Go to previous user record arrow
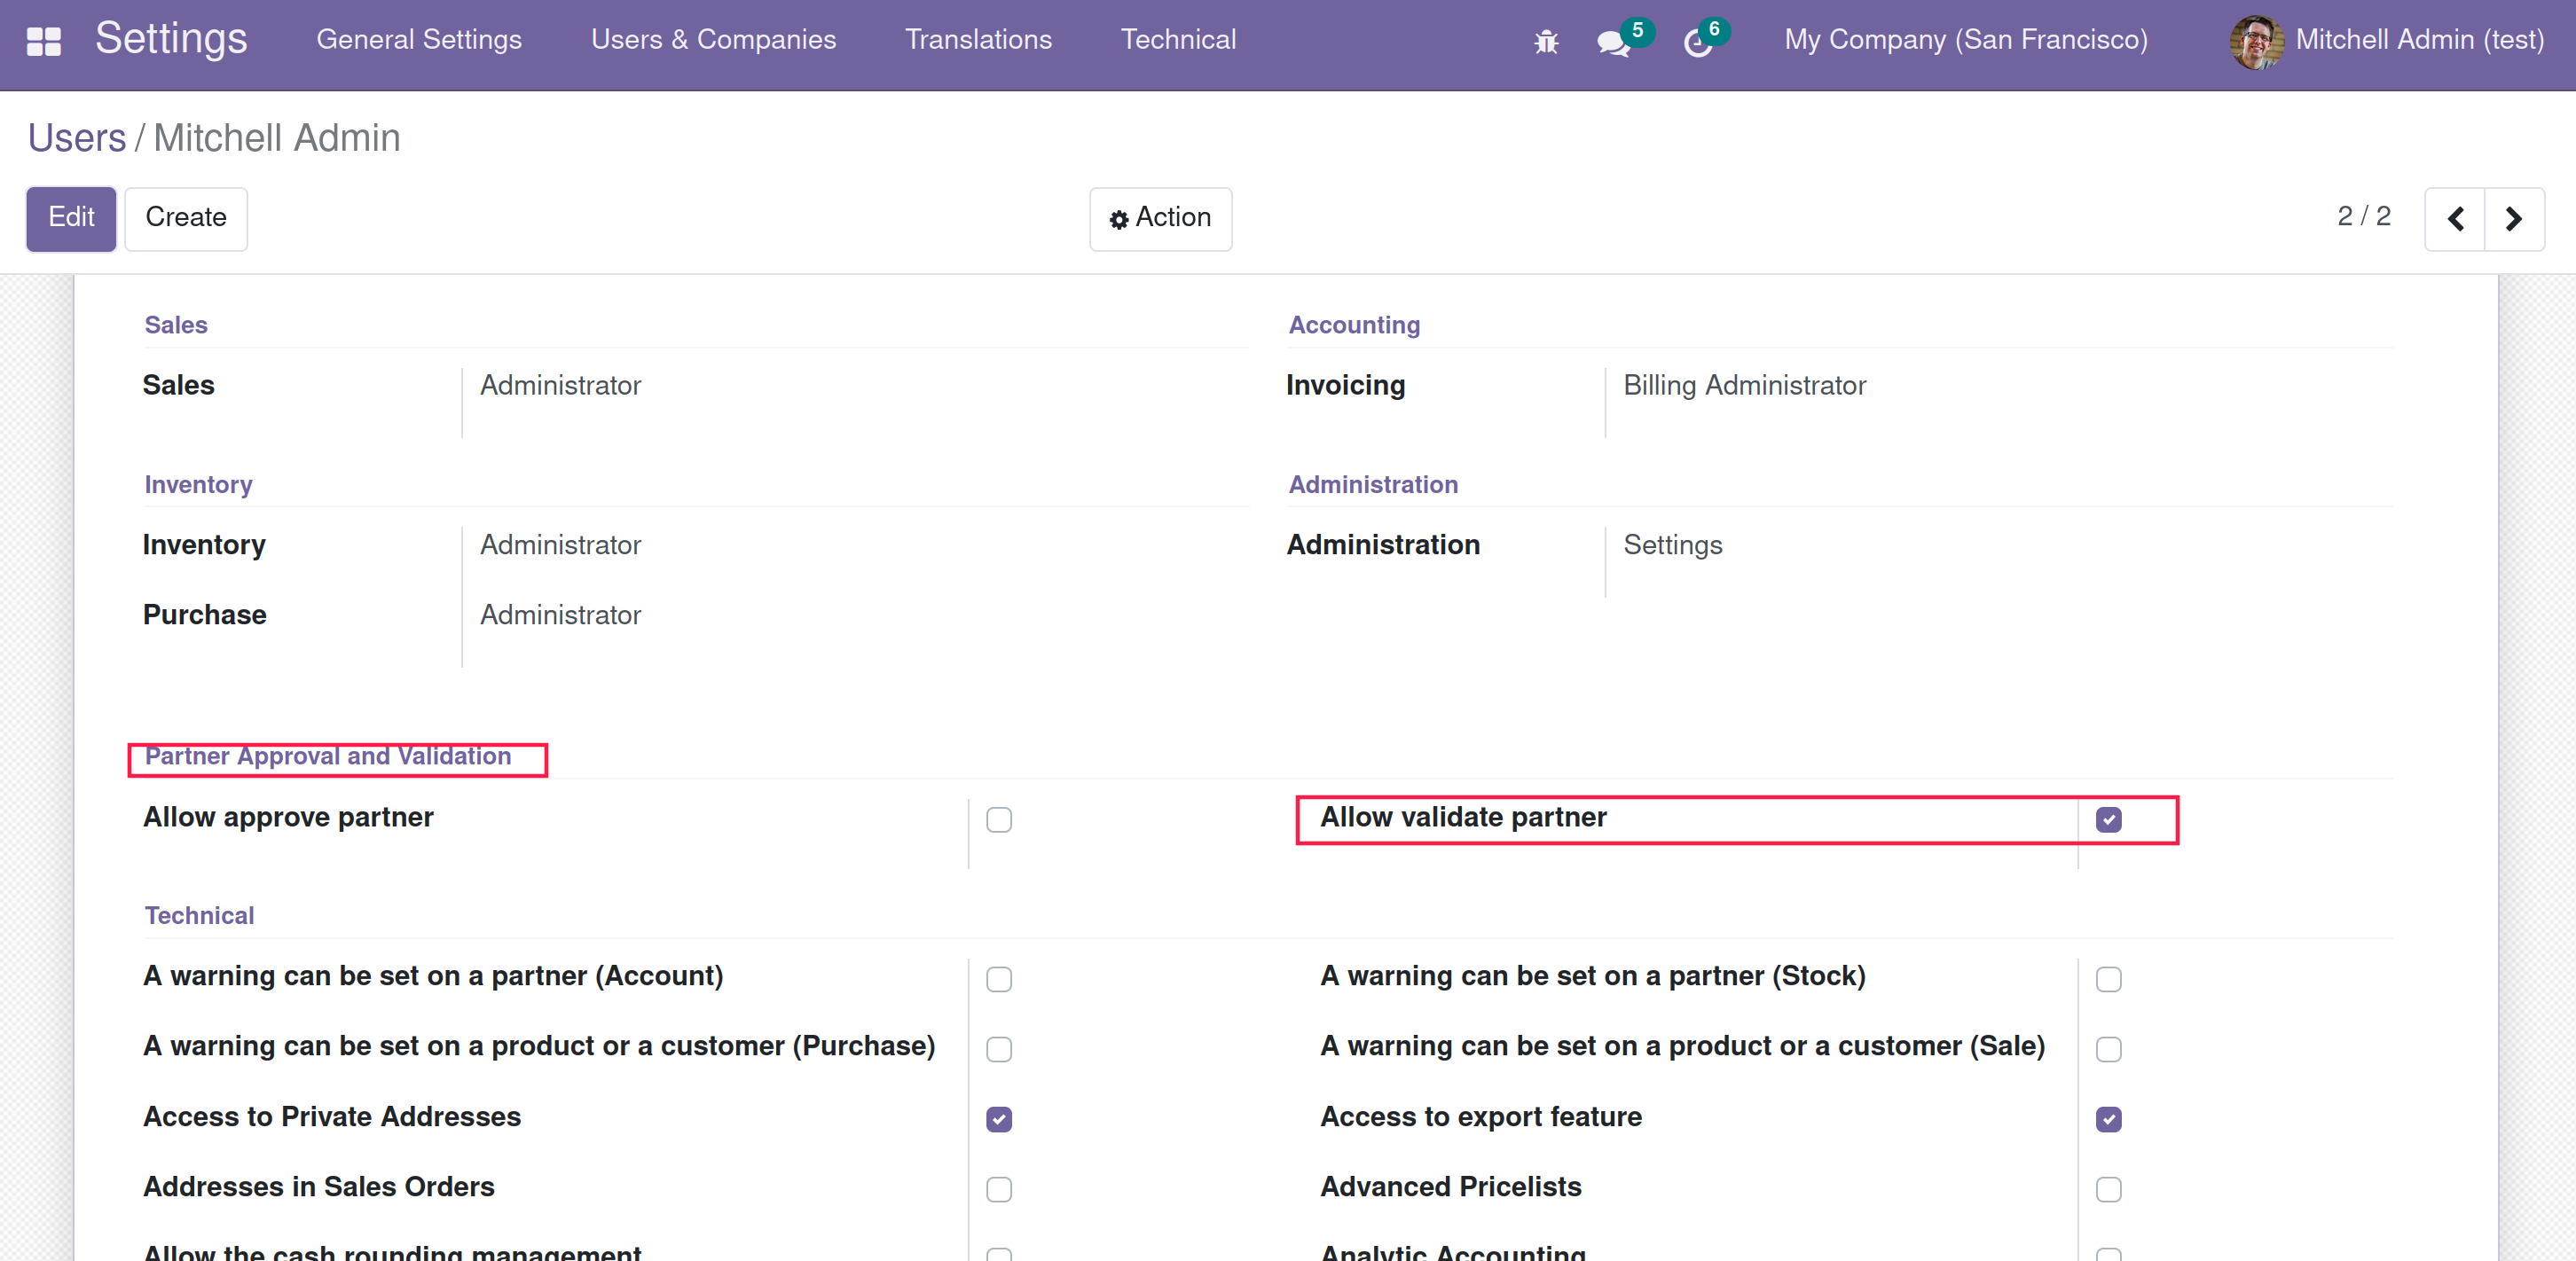The height and width of the screenshot is (1261, 2576). 2455,219
